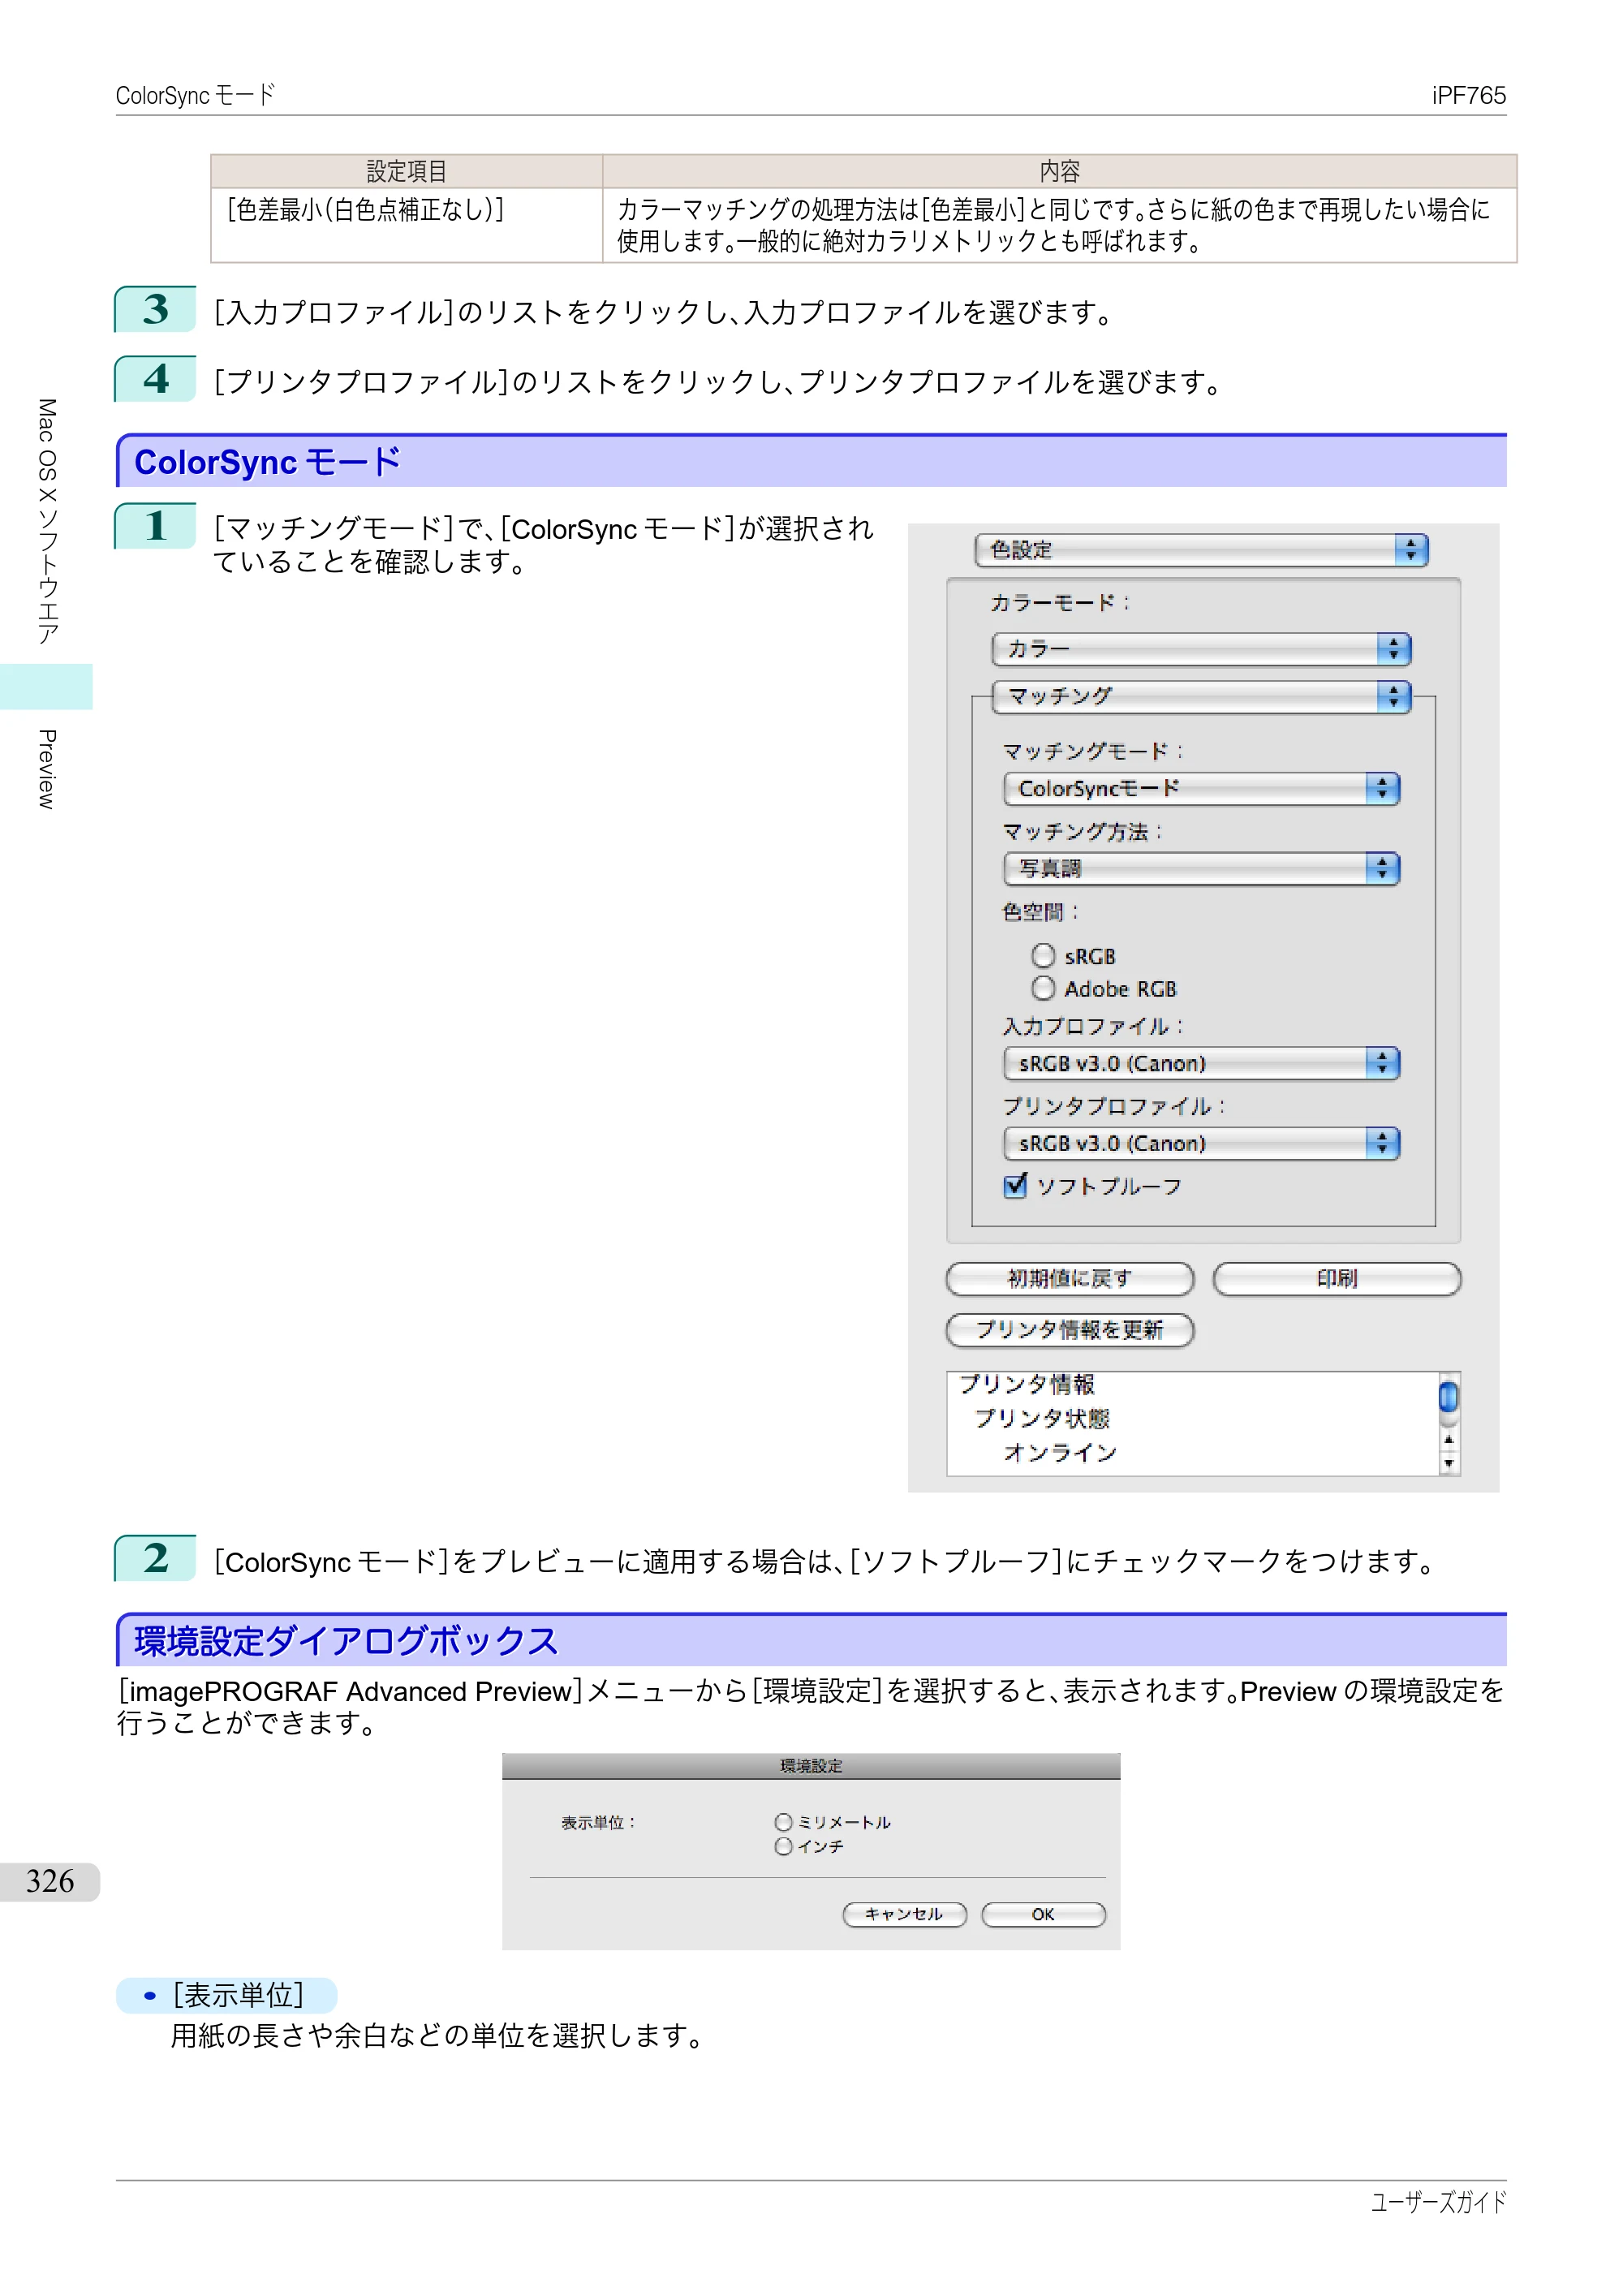The height and width of the screenshot is (2296, 1623).
Task: Open the マッチング section dropdown
Action: (x=1201, y=696)
